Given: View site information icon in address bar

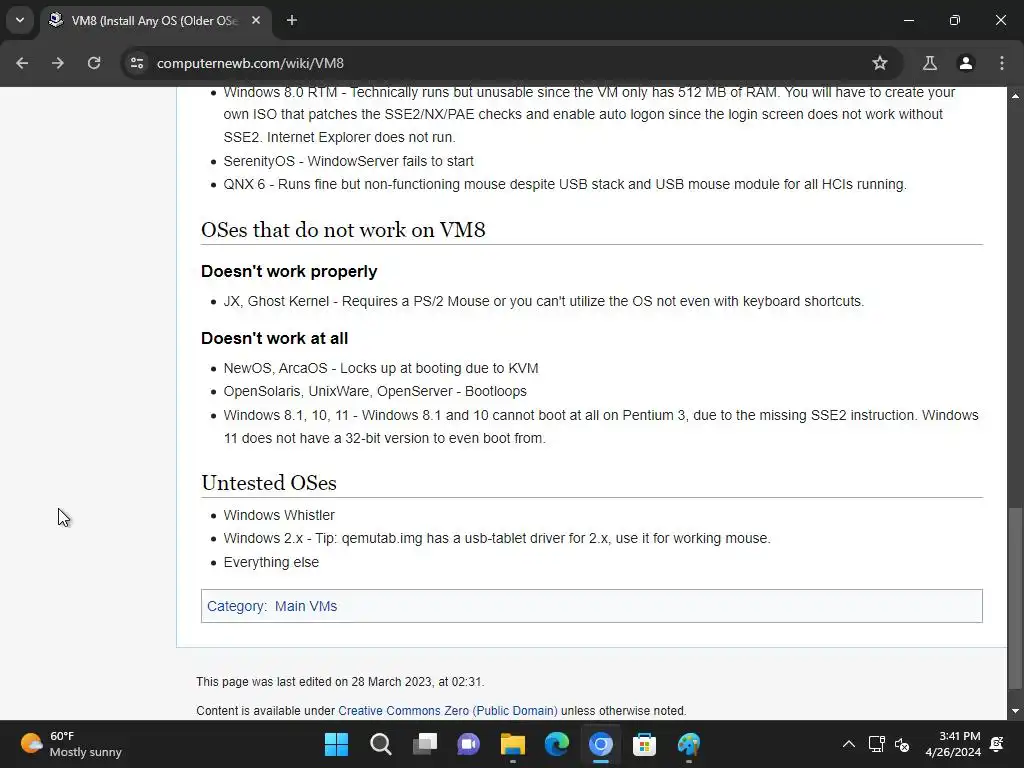Looking at the screenshot, I should click(137, 63).
